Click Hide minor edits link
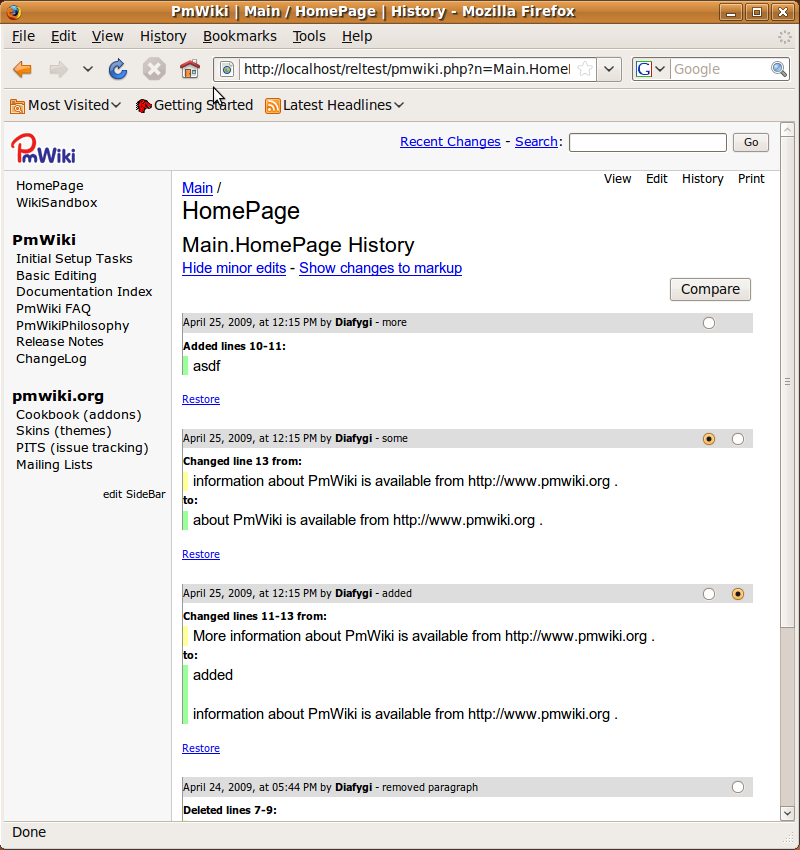Screen dimensions: 800x850 point(234,268)
